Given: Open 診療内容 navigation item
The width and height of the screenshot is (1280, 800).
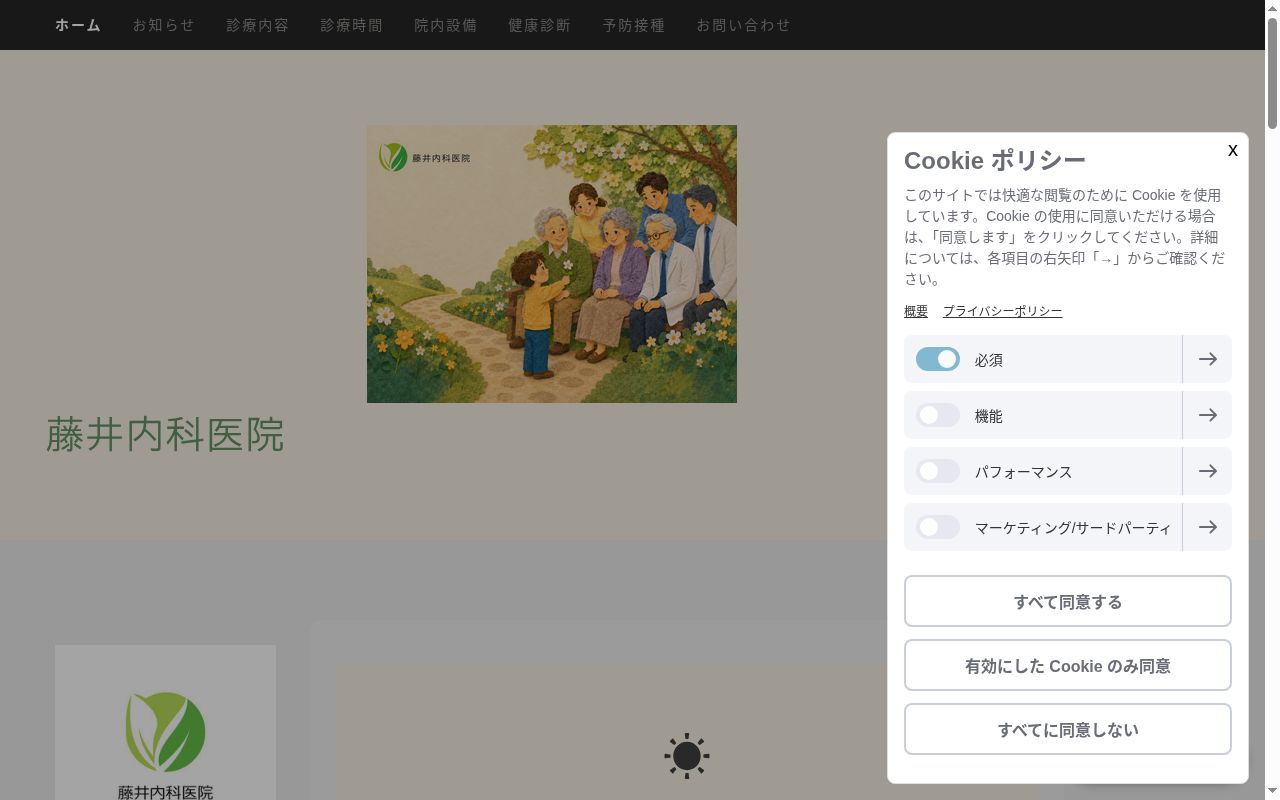Looking at the screenshot, I should 258,25.
